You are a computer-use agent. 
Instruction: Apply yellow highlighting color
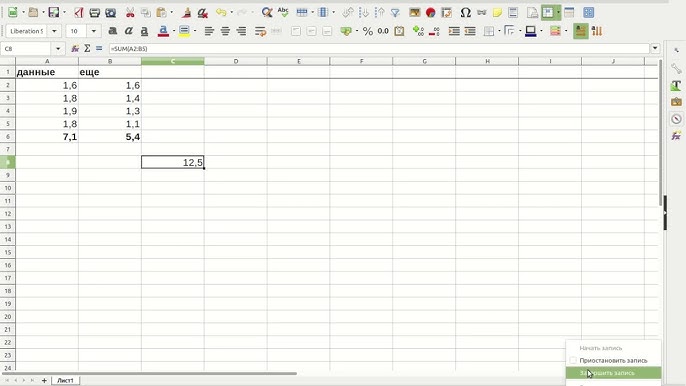(x=184, y=31)
